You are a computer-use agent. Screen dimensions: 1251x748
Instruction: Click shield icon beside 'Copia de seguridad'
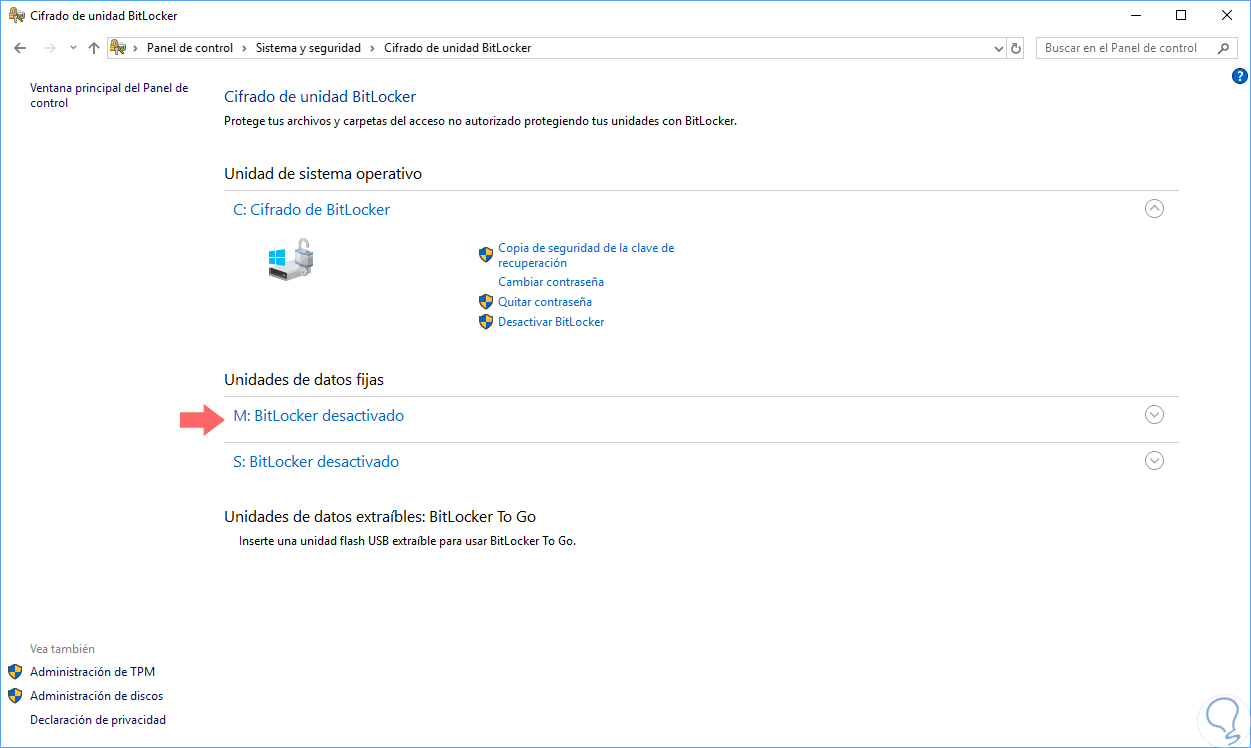tap(486, 255)
